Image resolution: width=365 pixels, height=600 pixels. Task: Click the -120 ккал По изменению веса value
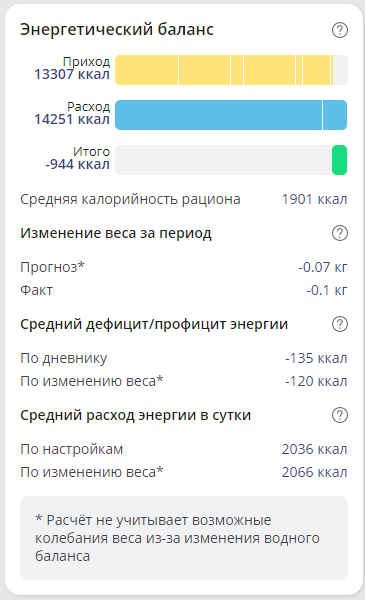pyautogui.click(x=316, y=381)
